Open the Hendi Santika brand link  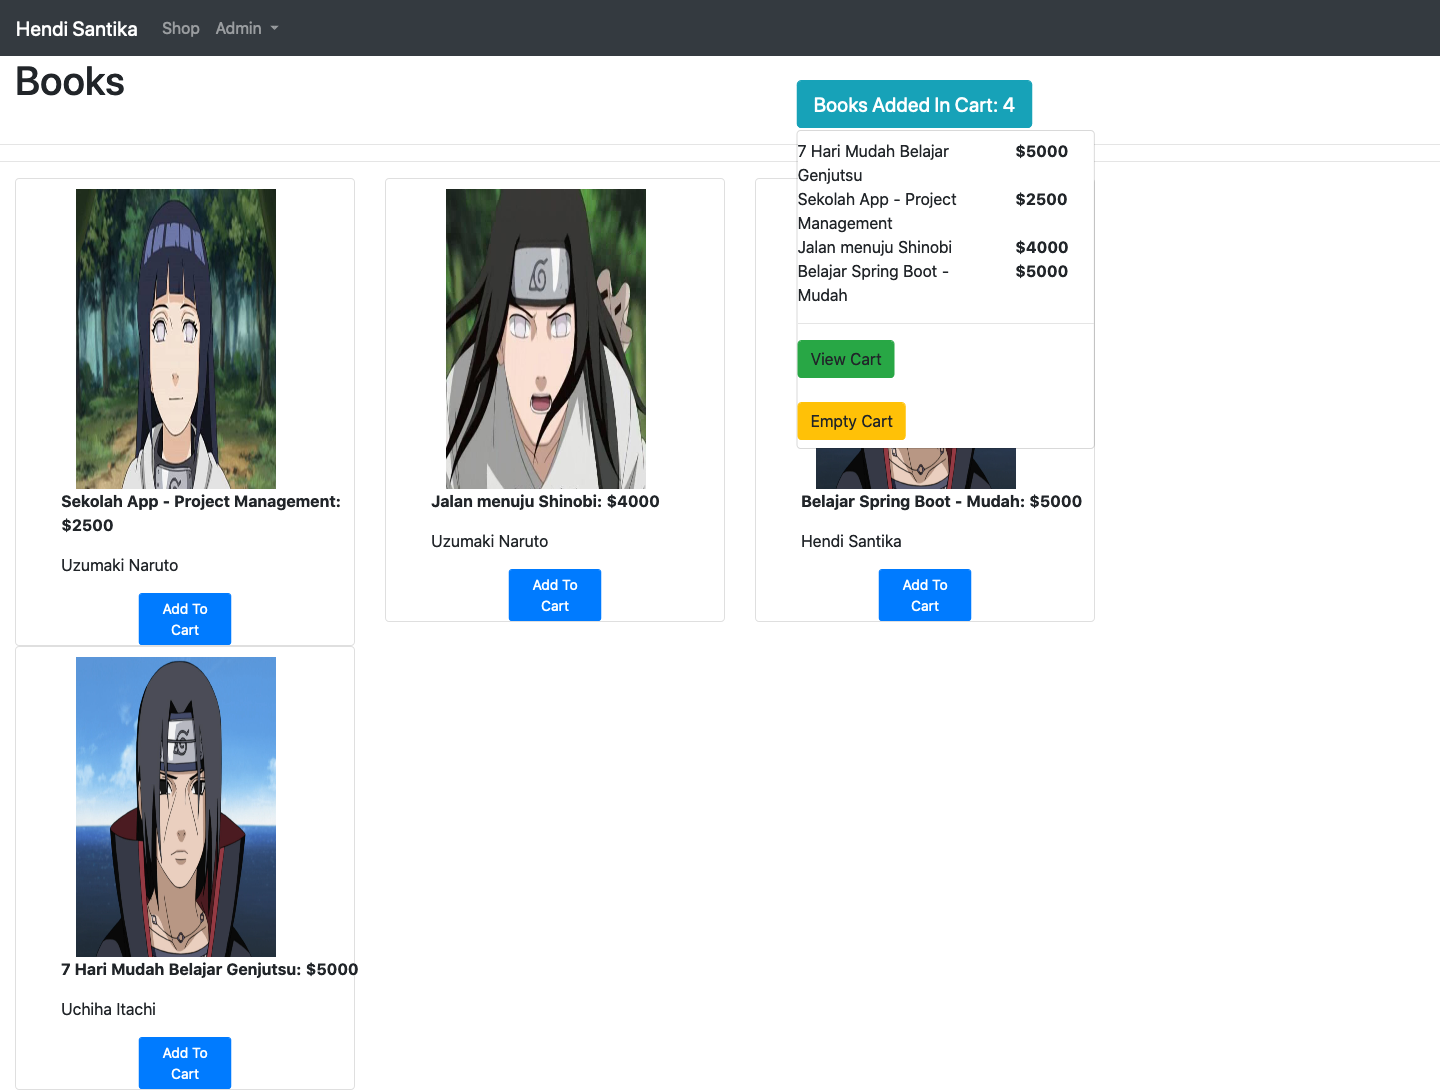[x=77, y=28]
